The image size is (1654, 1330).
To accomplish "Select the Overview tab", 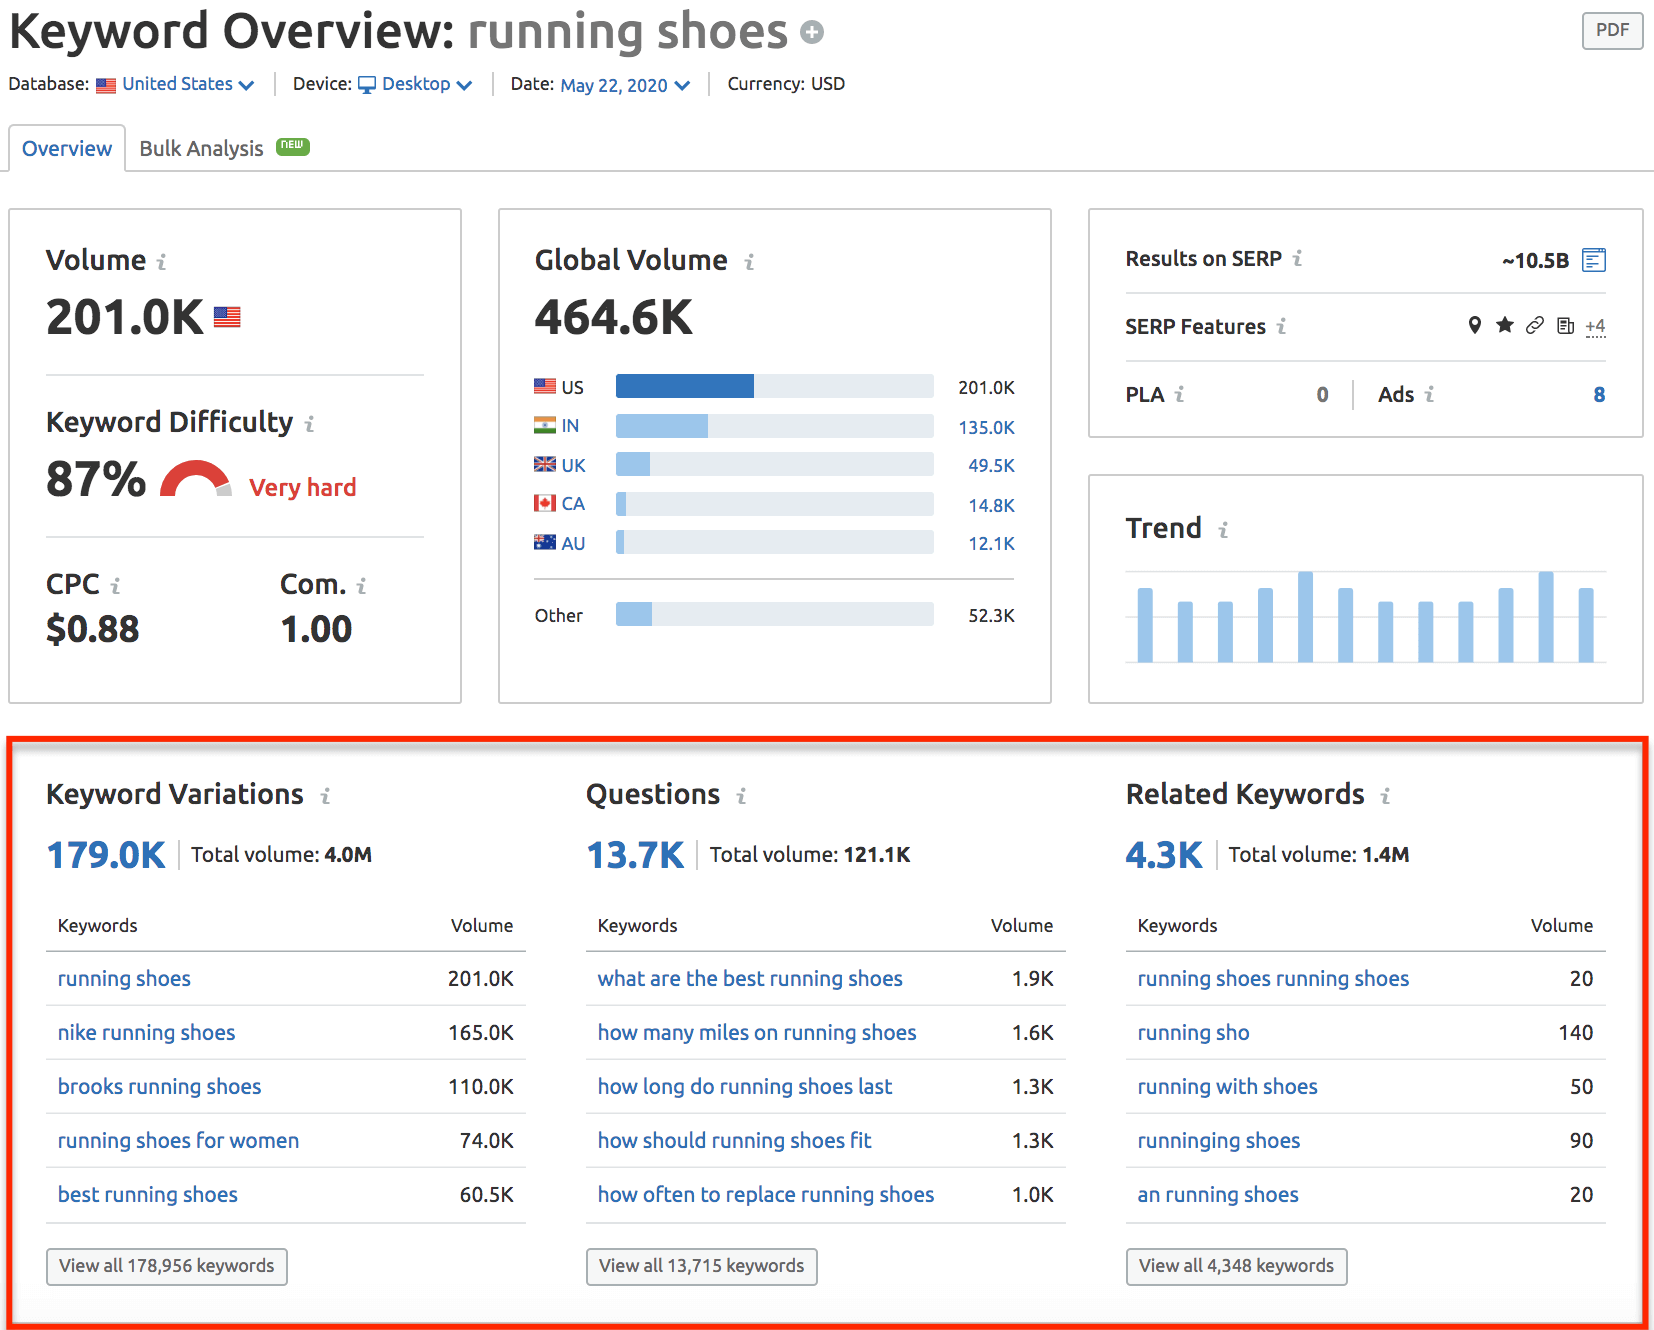I will 67,148.
